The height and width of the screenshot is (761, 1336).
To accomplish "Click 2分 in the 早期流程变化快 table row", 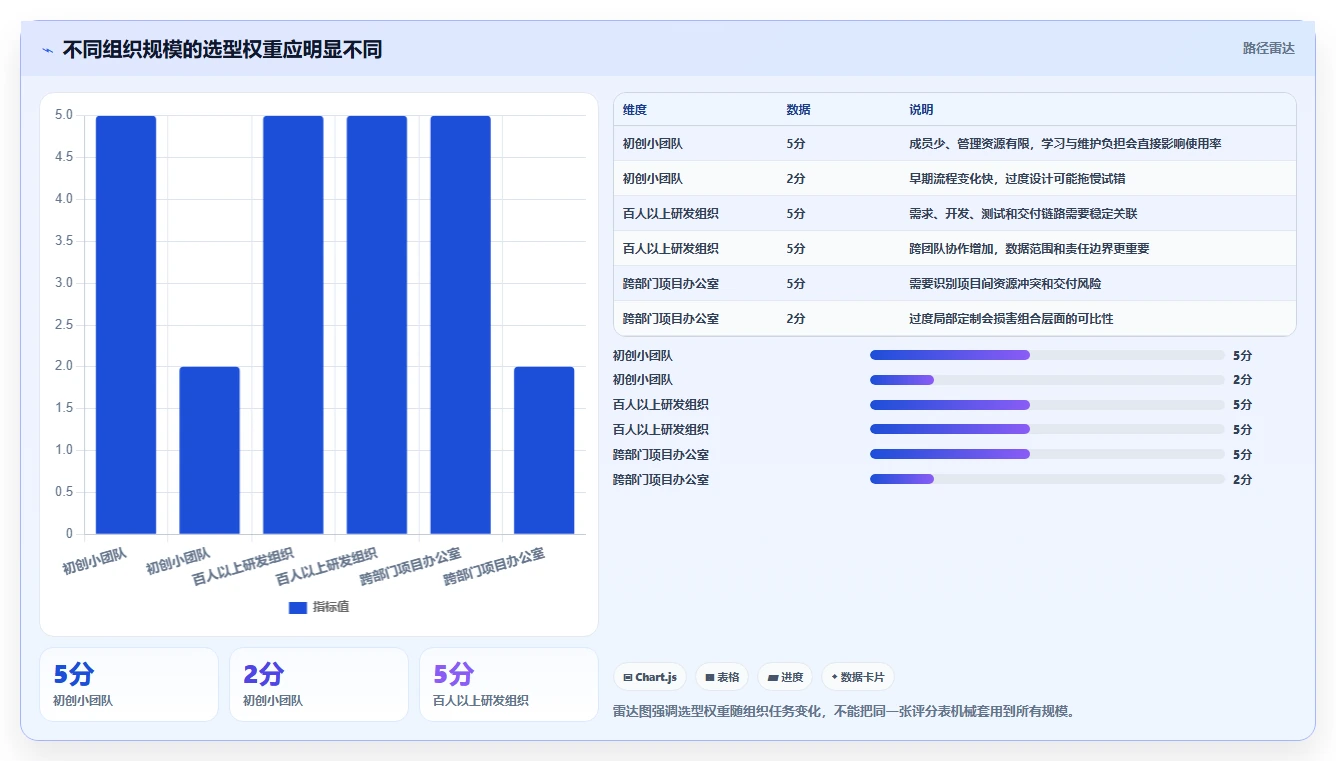I will (x=796, y=179).
